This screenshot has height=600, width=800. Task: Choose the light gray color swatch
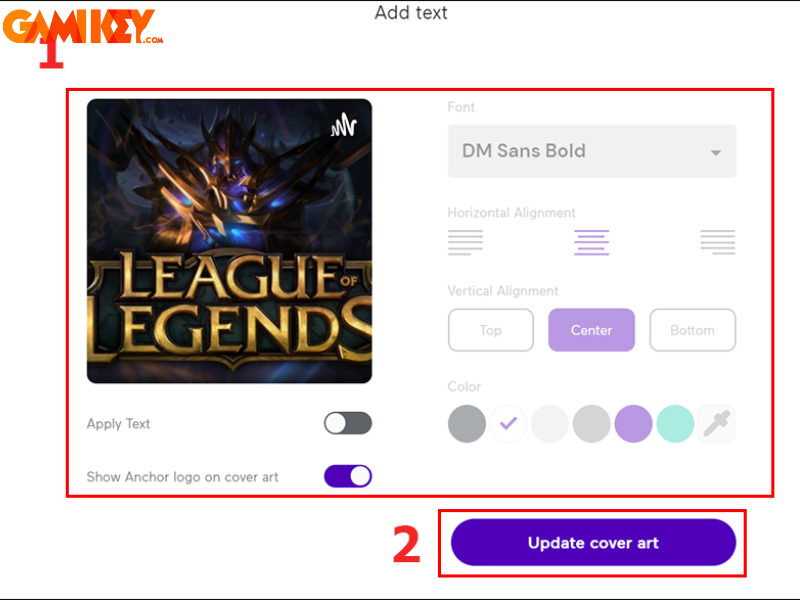click(x=592, y=423)
